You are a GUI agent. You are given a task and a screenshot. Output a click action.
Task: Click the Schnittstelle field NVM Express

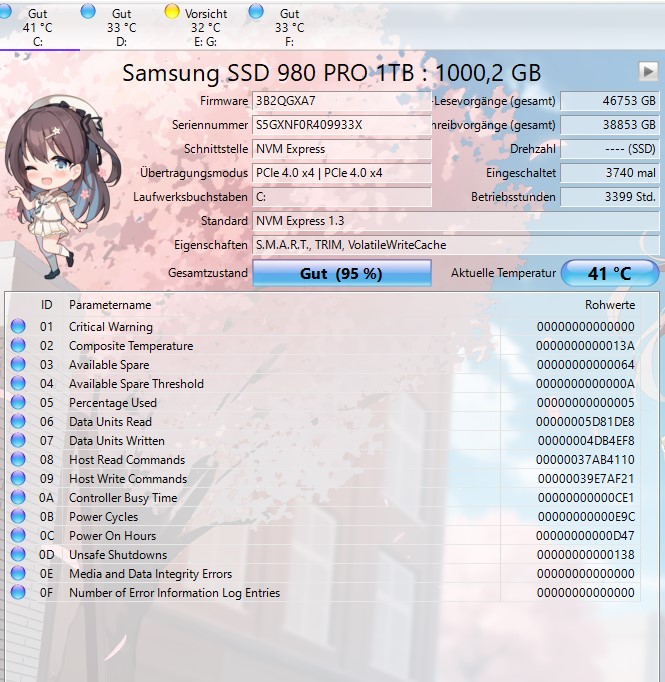click(342, 149)
